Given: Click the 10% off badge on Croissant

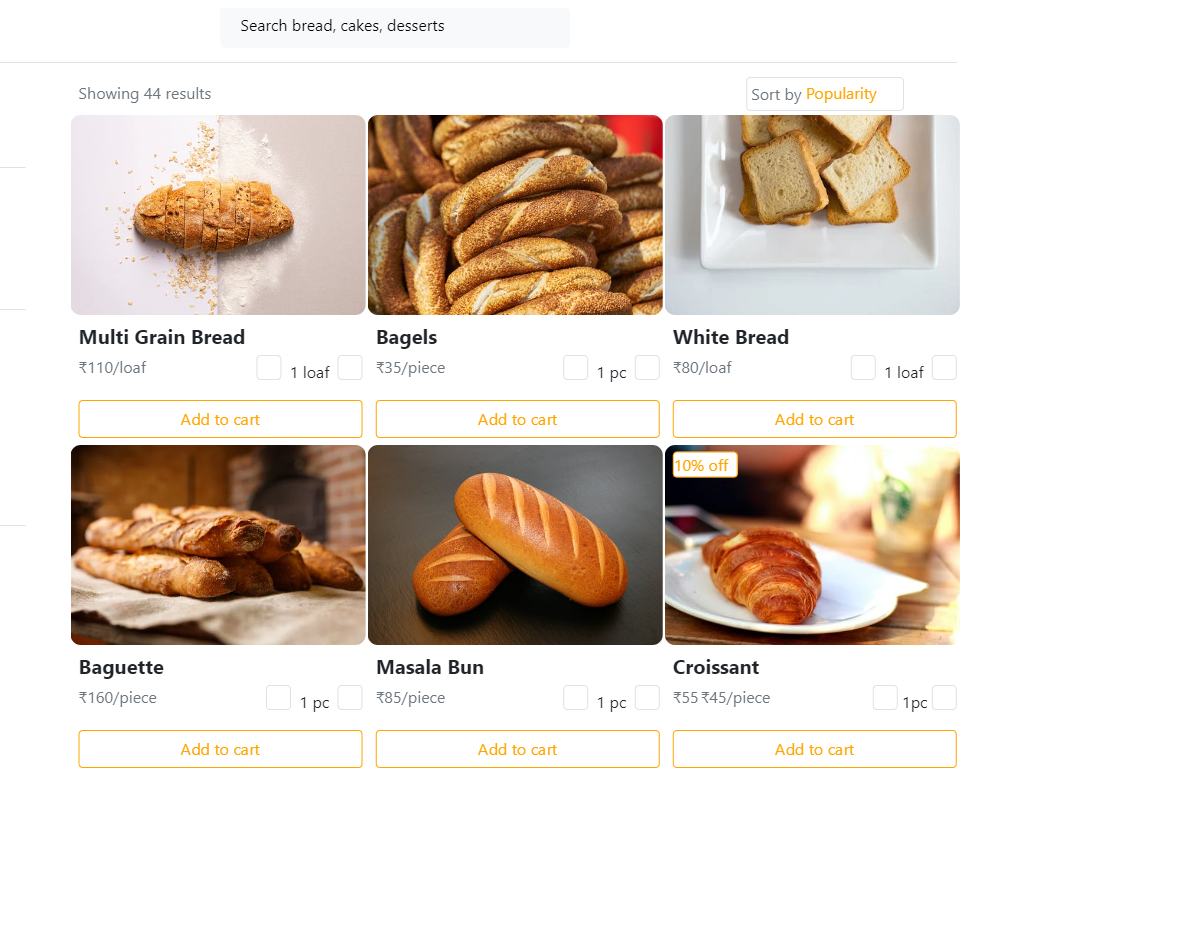Looking at the screenshot, I should click(705, 465).
